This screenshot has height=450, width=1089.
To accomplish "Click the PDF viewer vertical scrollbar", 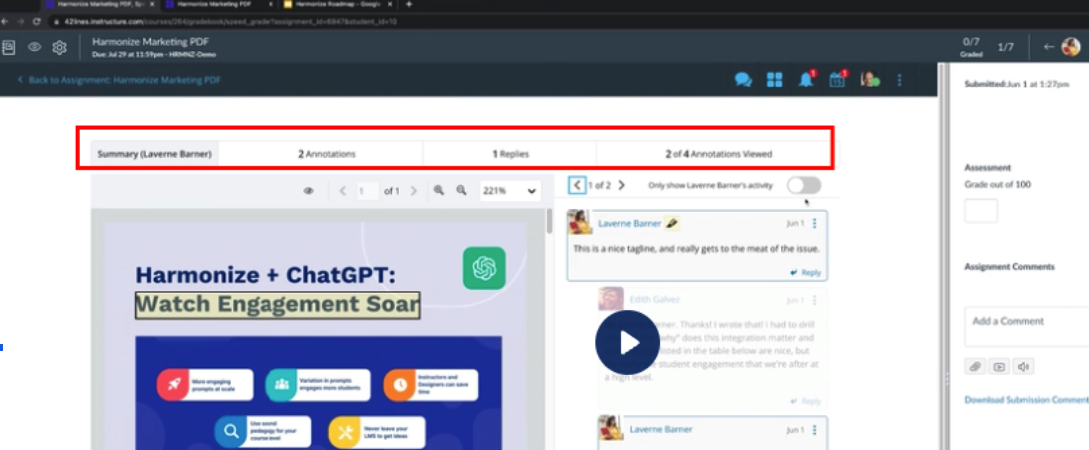I will pos(549,222).
